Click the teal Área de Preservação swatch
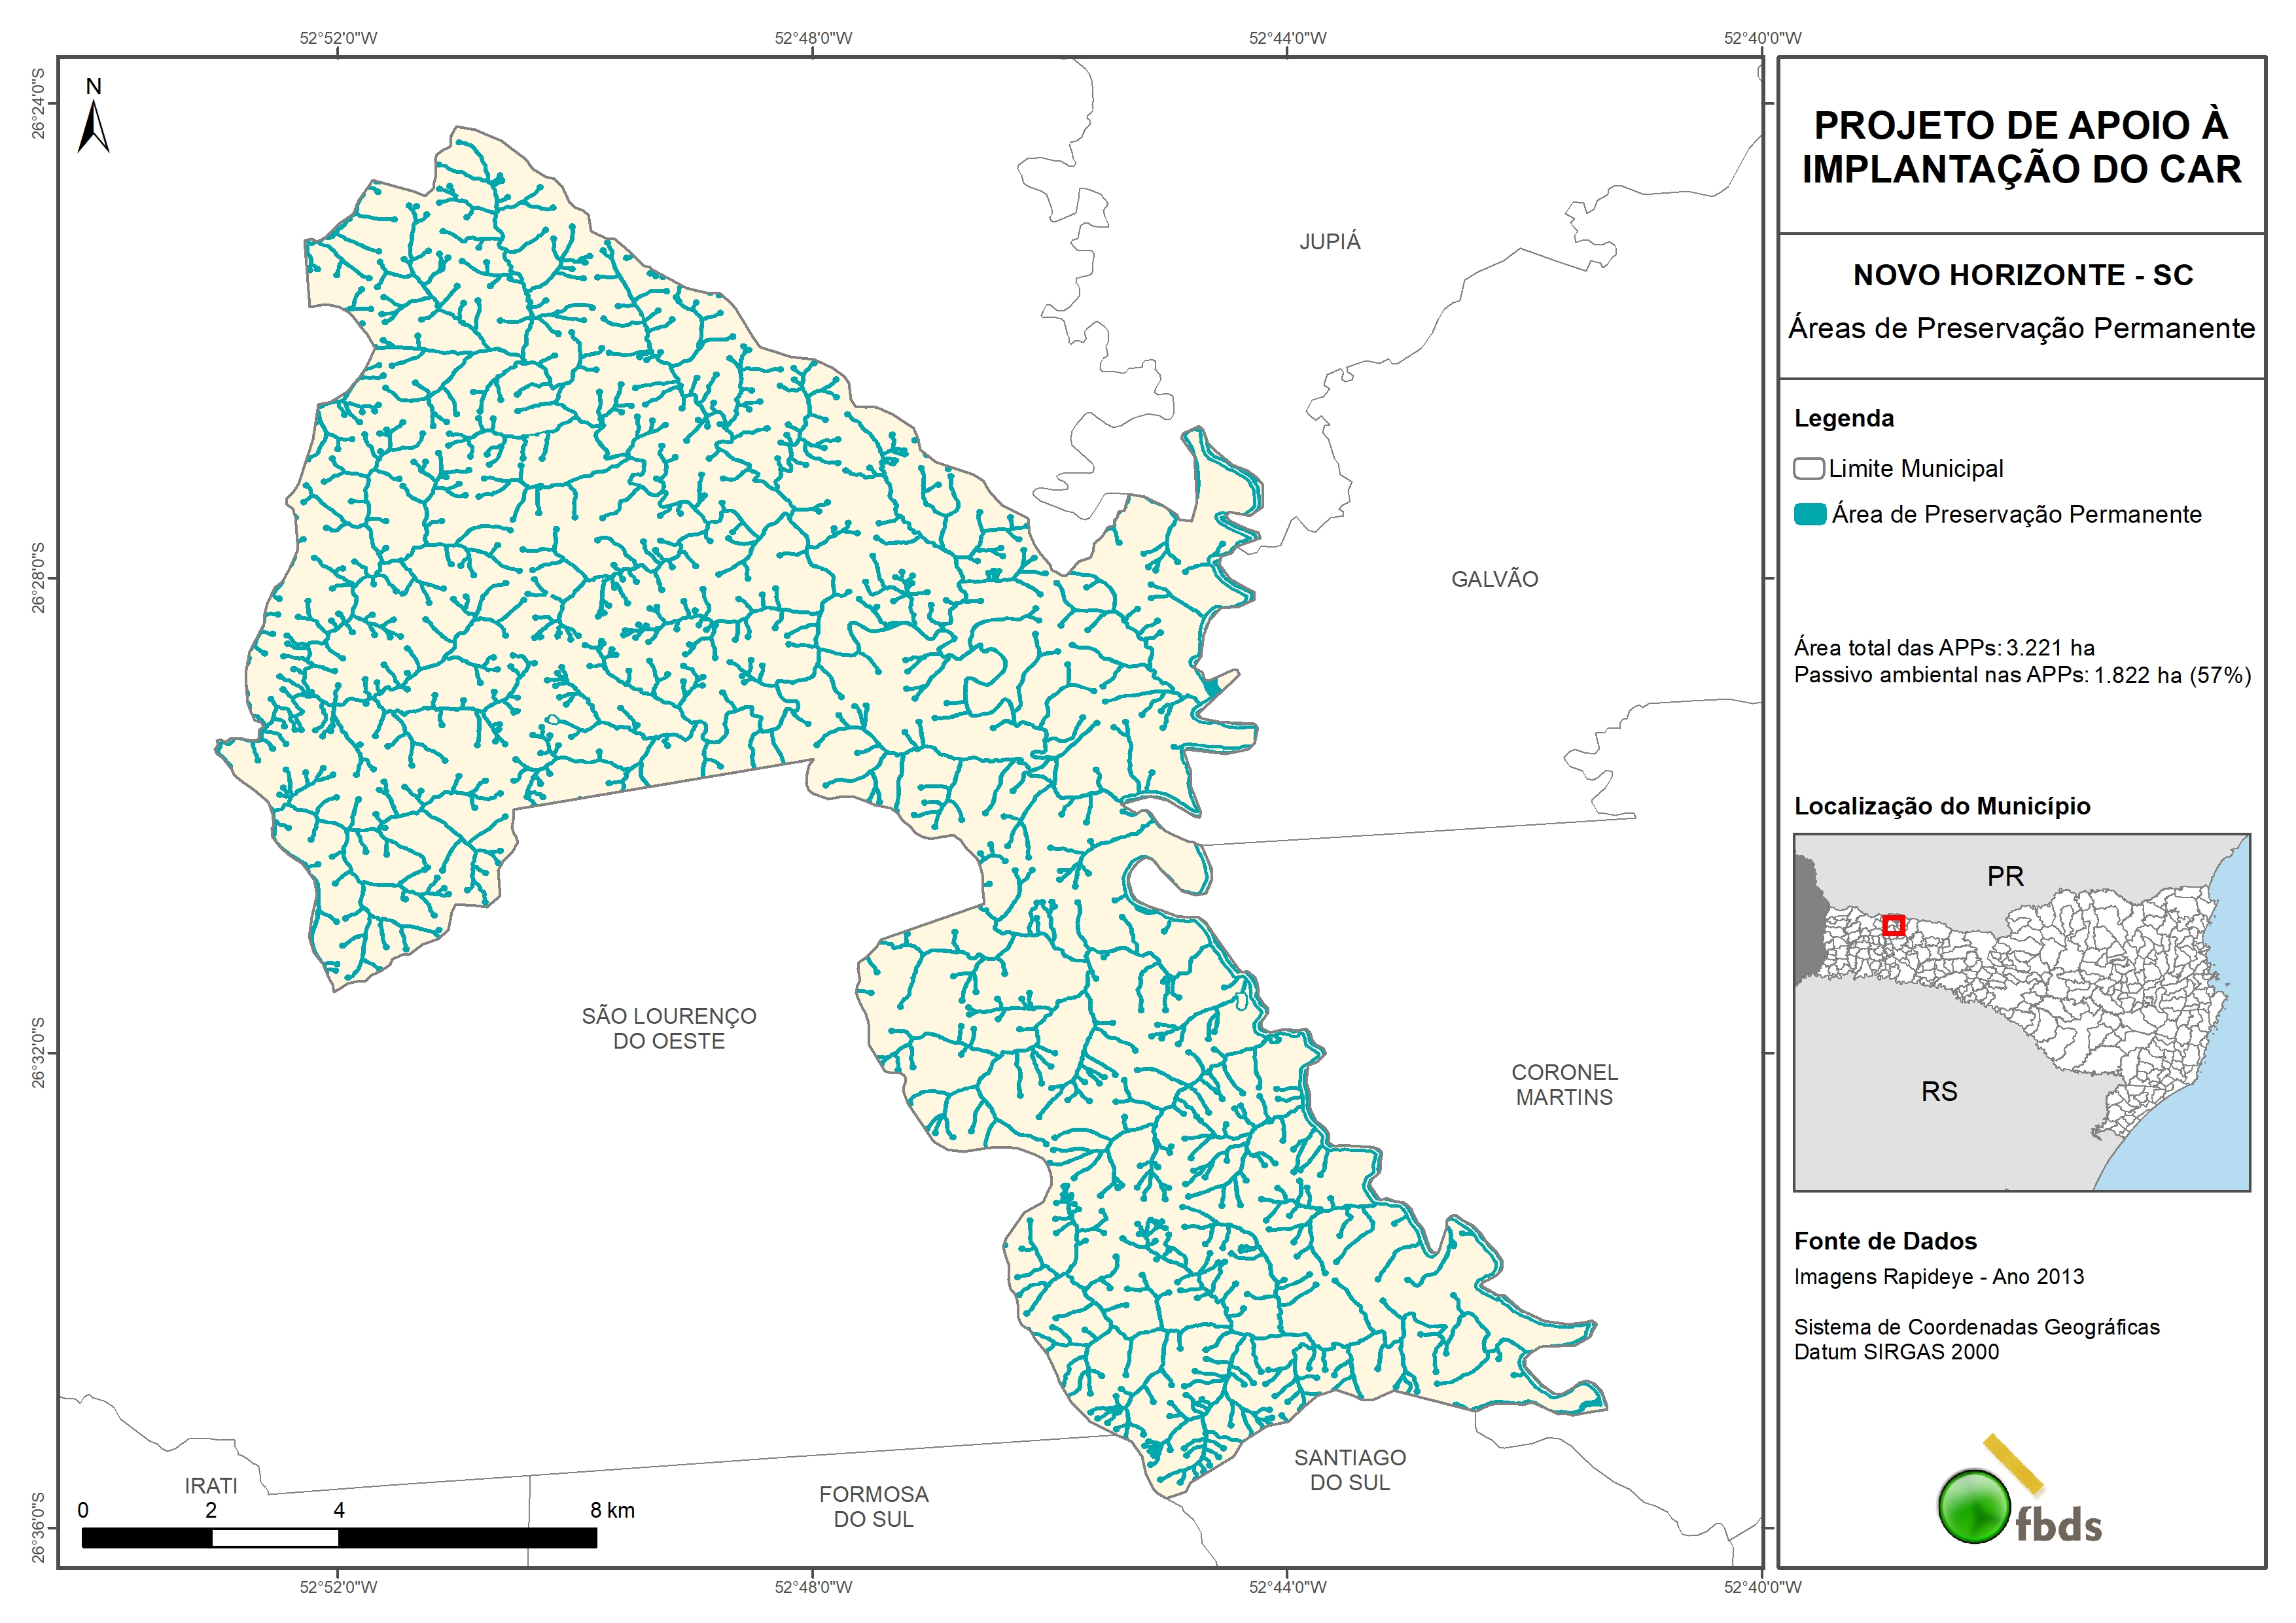2296x1623 pixels. (x=1810, y=515)
